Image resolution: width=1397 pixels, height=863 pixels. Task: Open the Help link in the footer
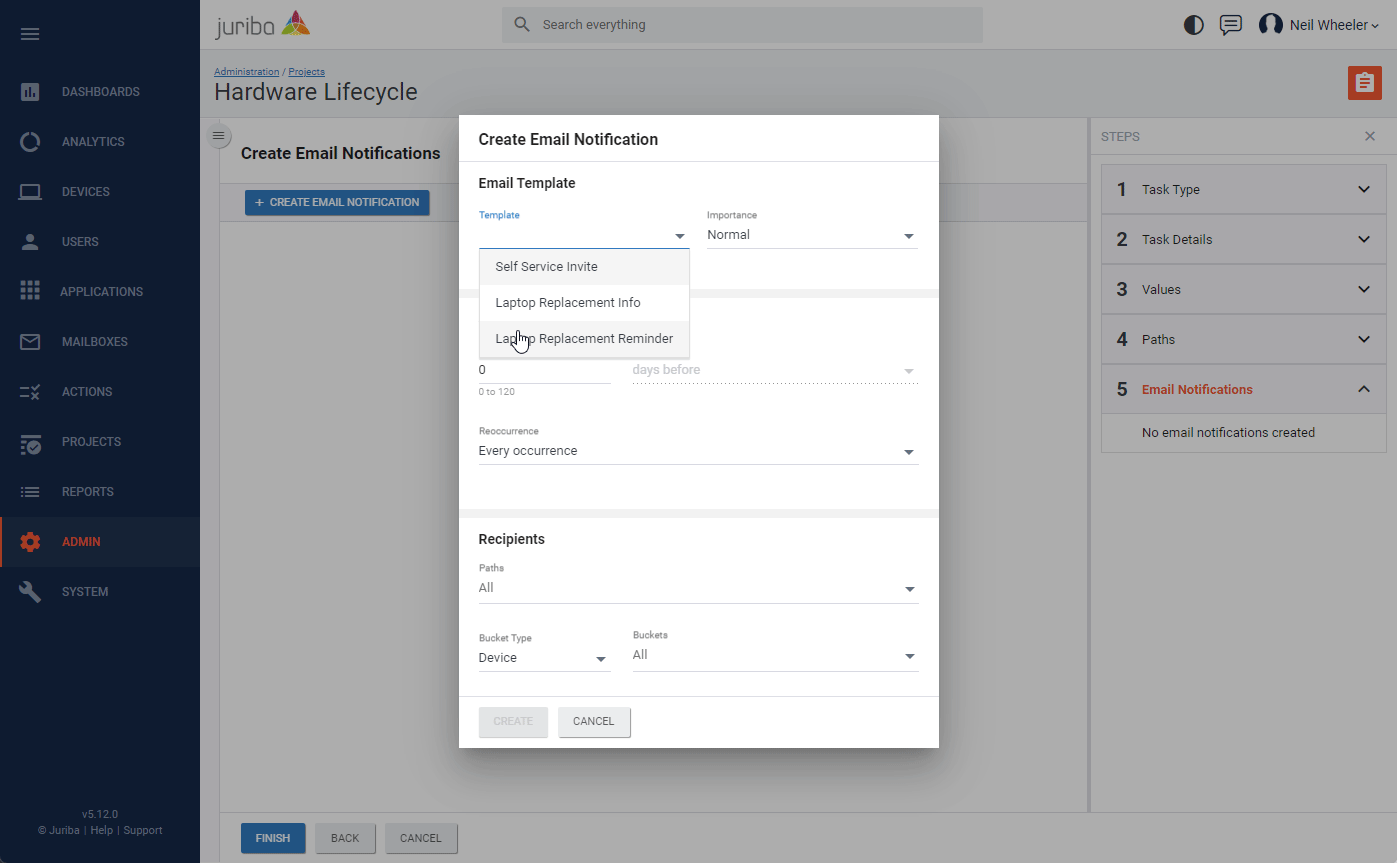(x=102, y=831)
